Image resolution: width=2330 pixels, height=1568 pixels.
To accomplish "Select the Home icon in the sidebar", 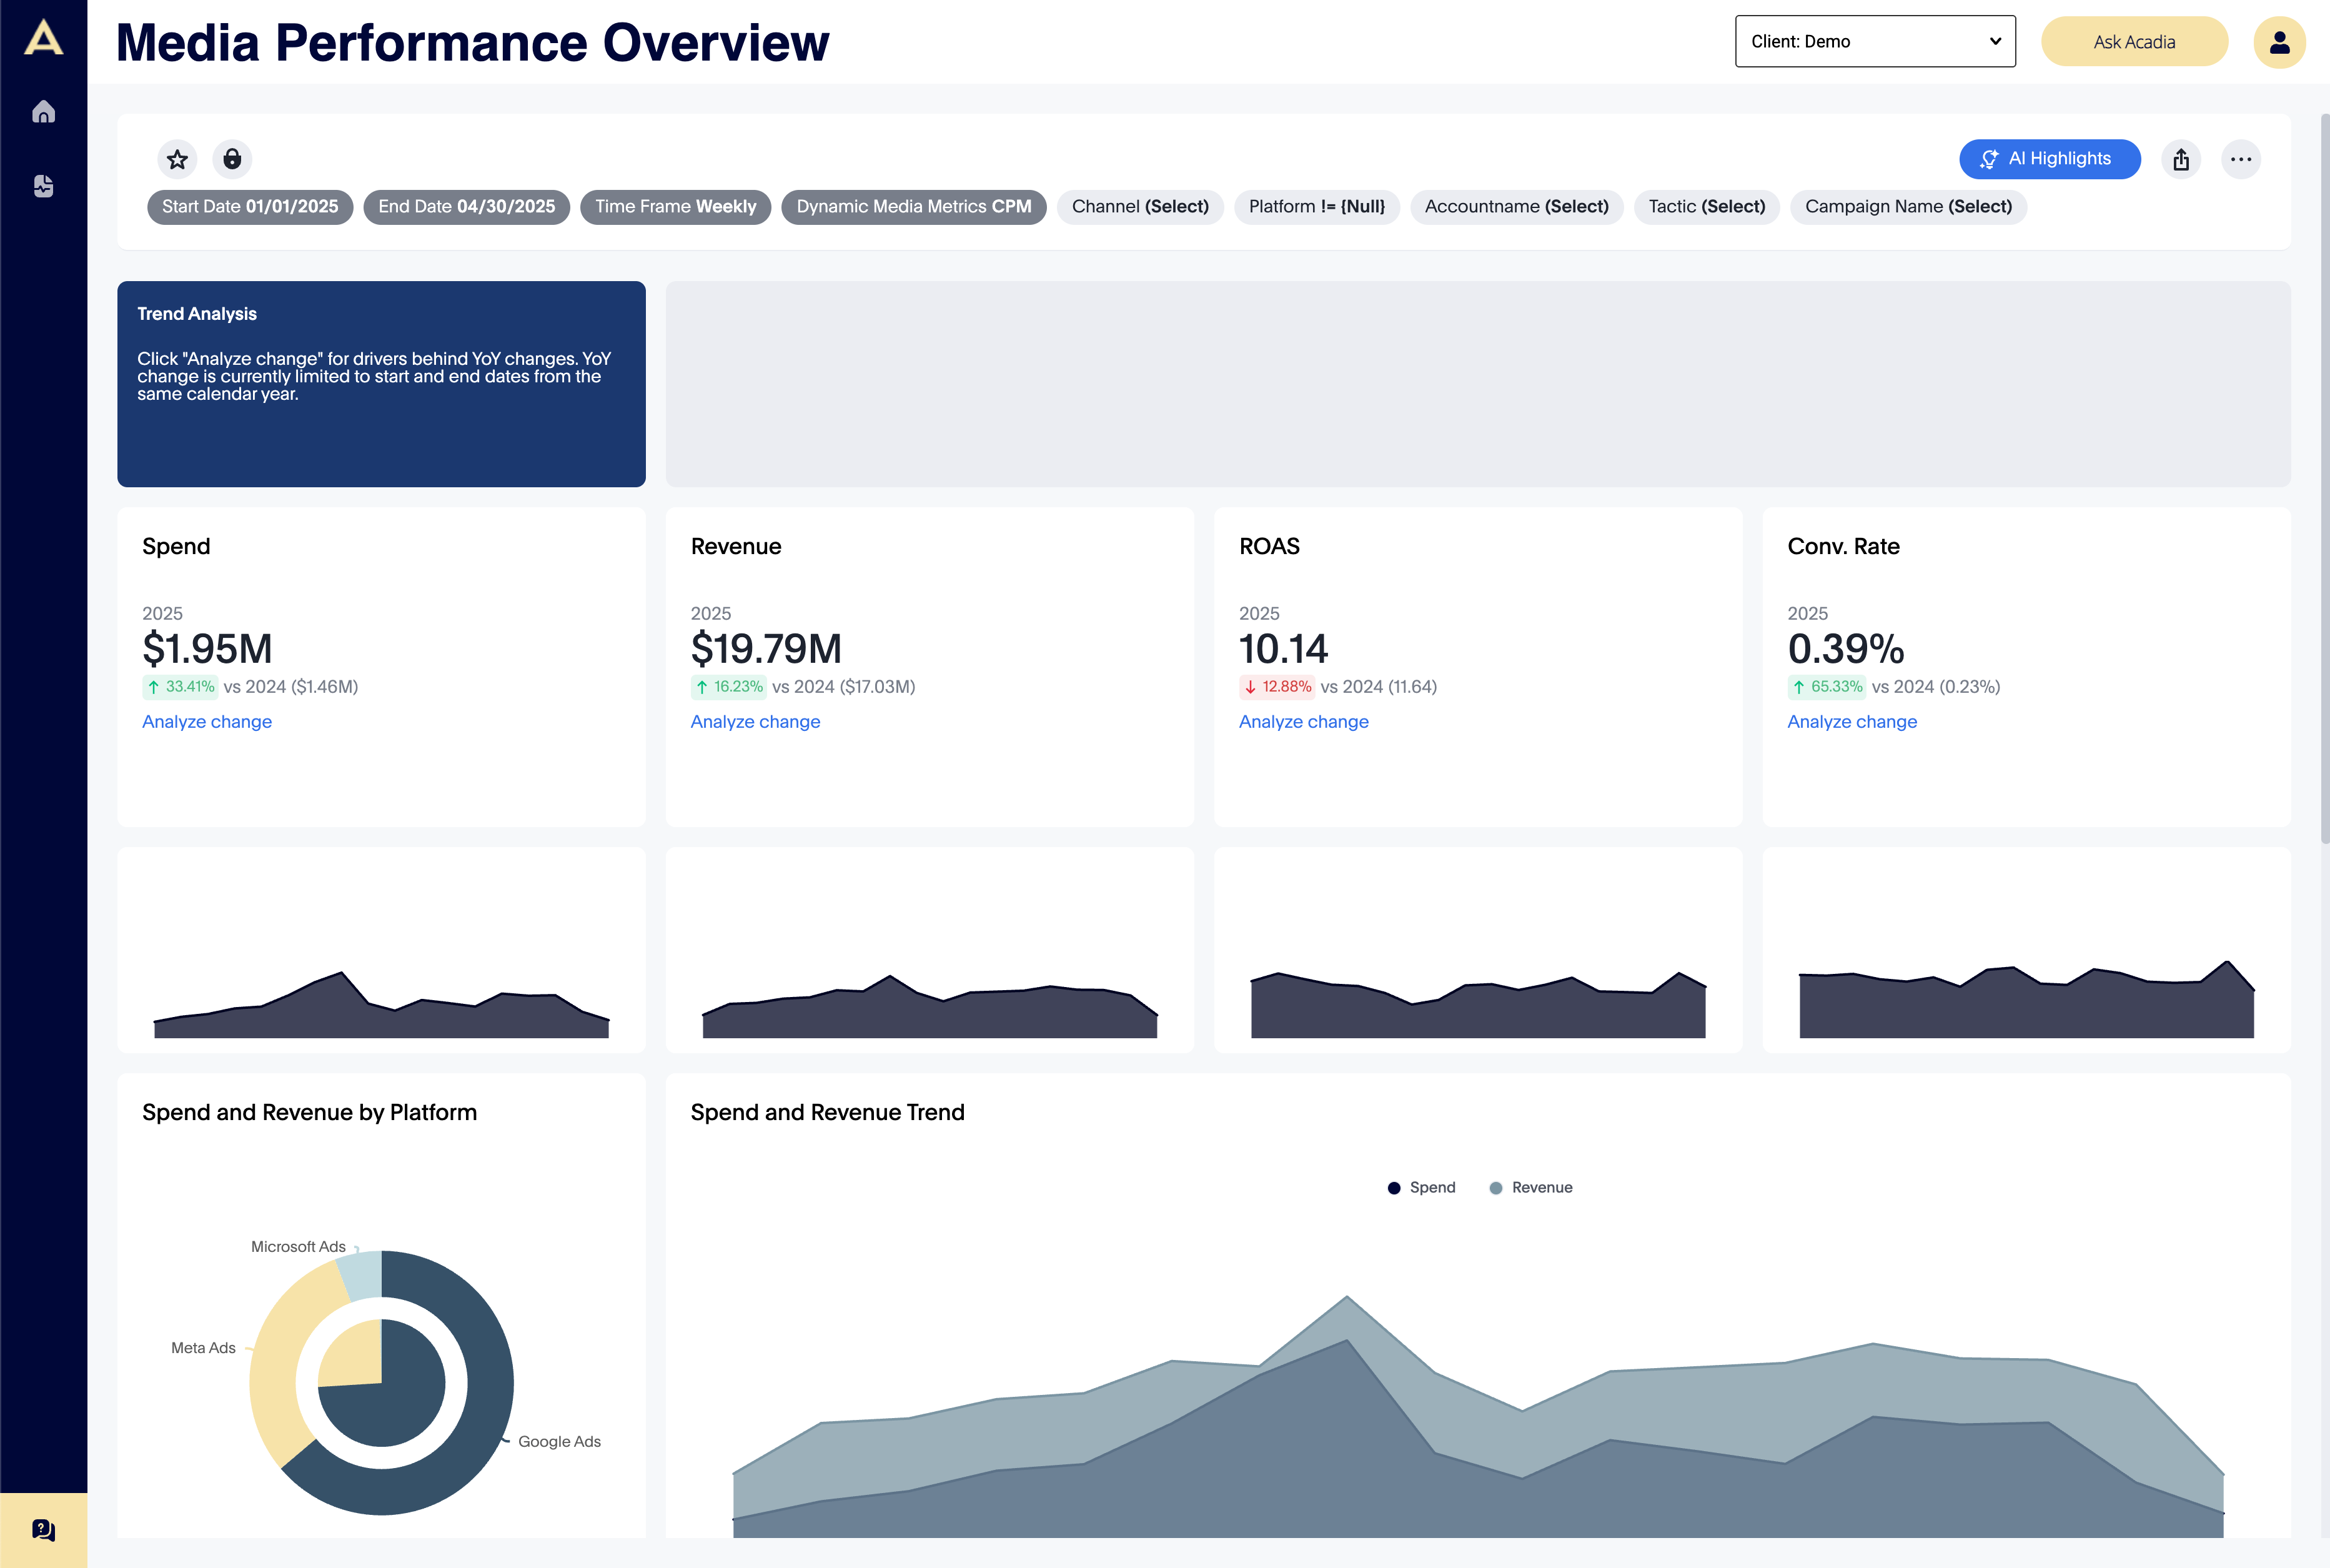I will click(44, 112).
